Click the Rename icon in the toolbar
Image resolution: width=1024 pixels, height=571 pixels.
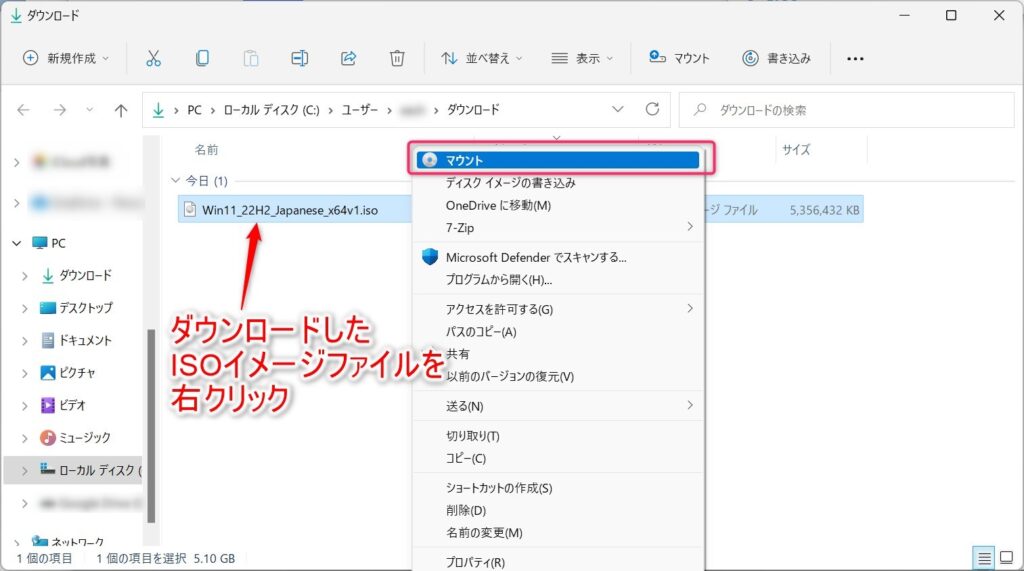[300, 58]
